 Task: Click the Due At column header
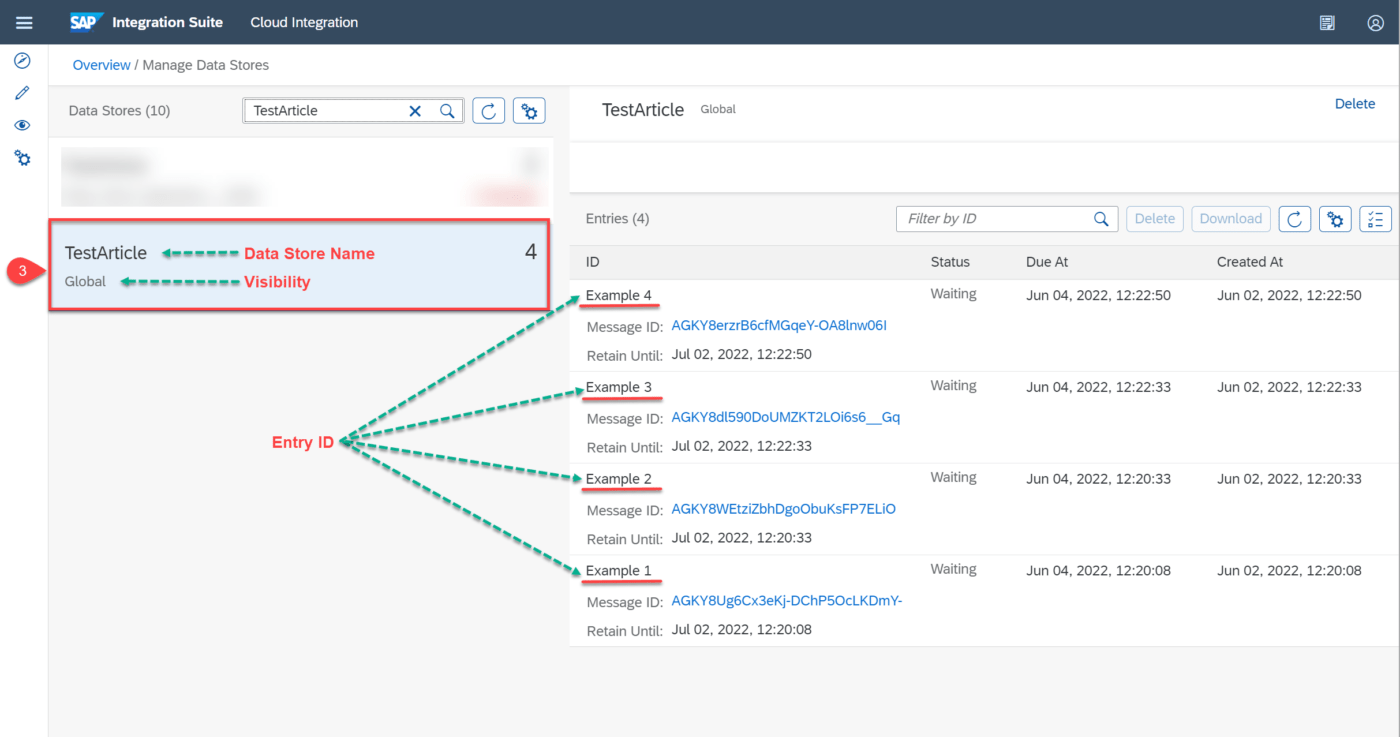(1047, 262)
